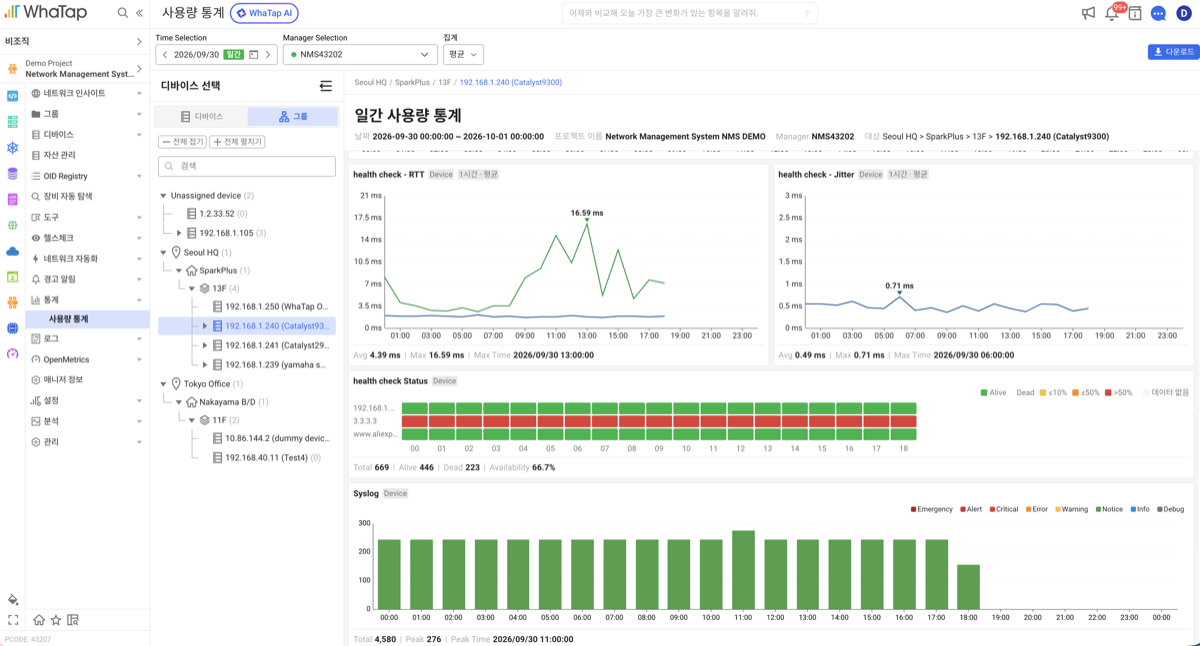Switch to the 디바이스 tab

(201, 117)
